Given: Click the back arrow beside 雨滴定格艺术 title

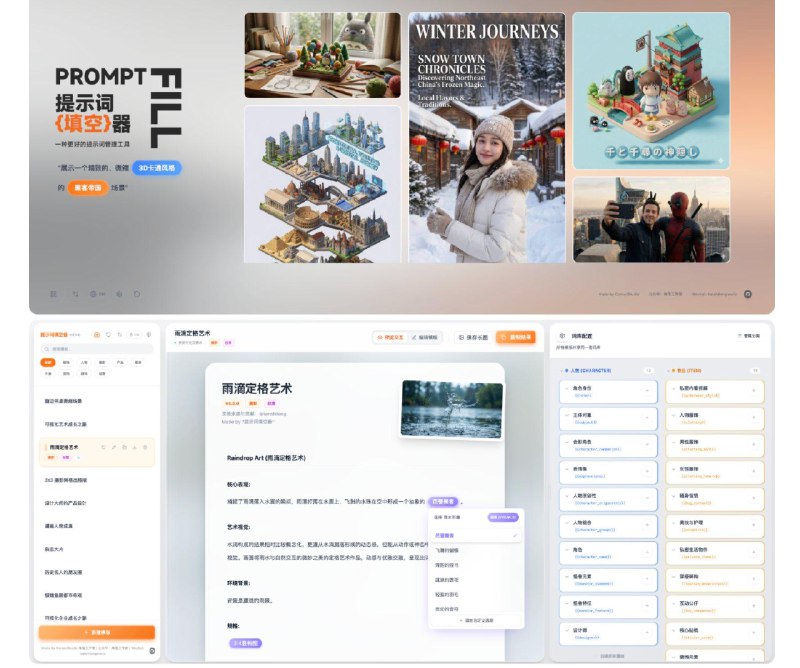Looking at the screenshot, I should pyautogui.click(x=174, y=342).
